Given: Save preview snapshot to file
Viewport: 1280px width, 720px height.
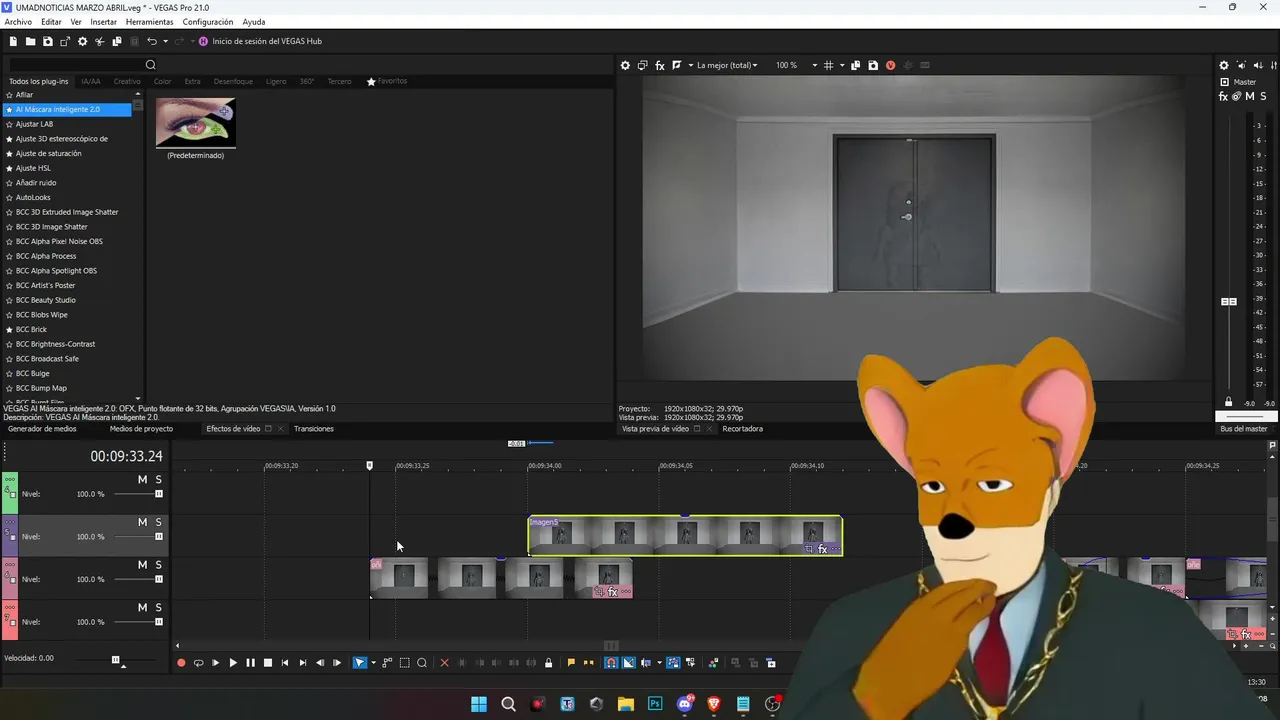Looking at the screenshot, I should point(873,65).
